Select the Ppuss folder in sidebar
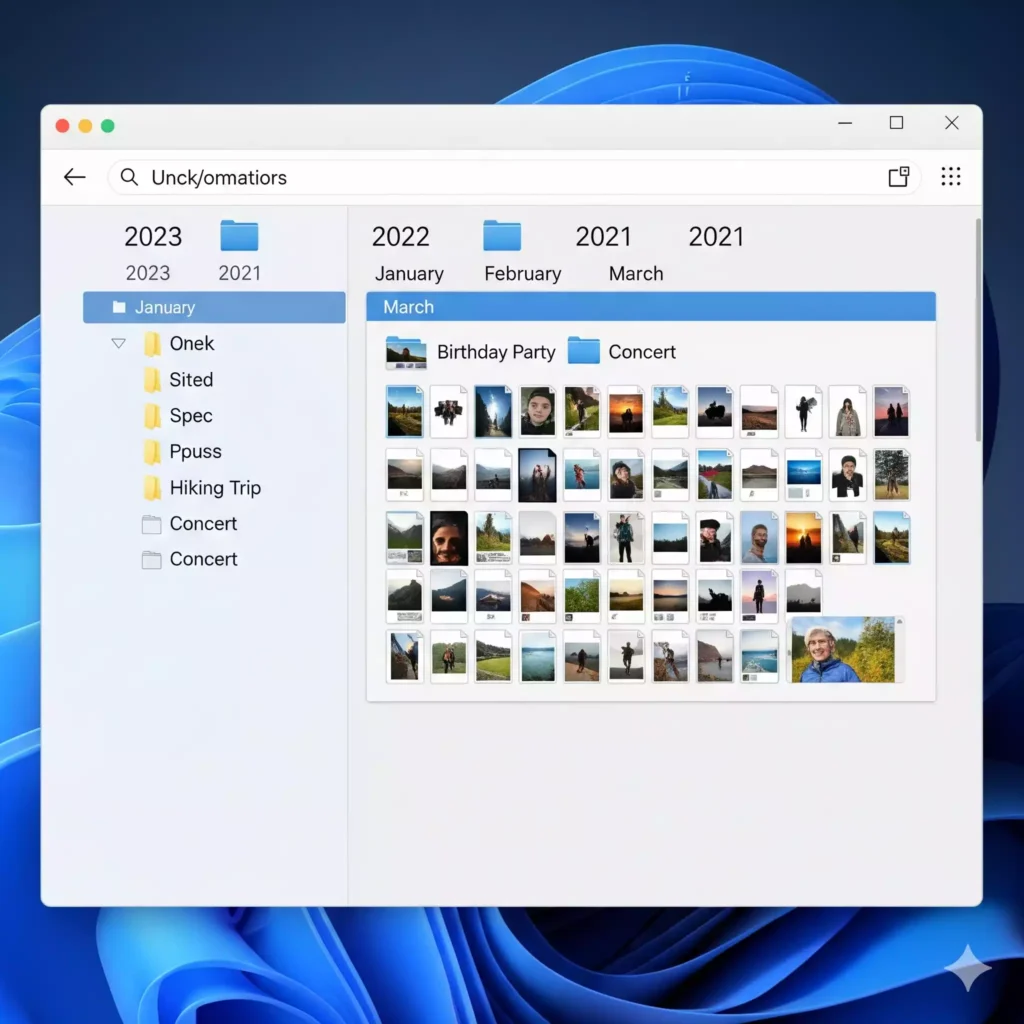The height and width of the screenshot is (1024, 1024). coord(195,452)
